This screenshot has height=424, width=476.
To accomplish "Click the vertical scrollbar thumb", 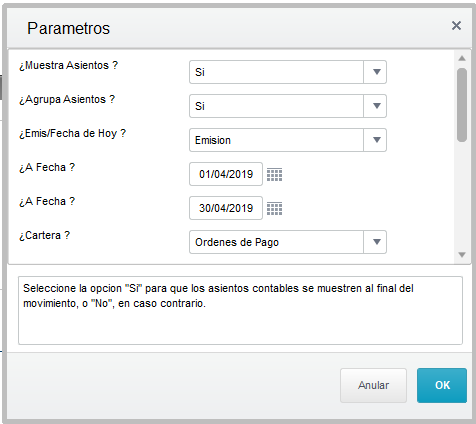I will click(x=462, y=105).
